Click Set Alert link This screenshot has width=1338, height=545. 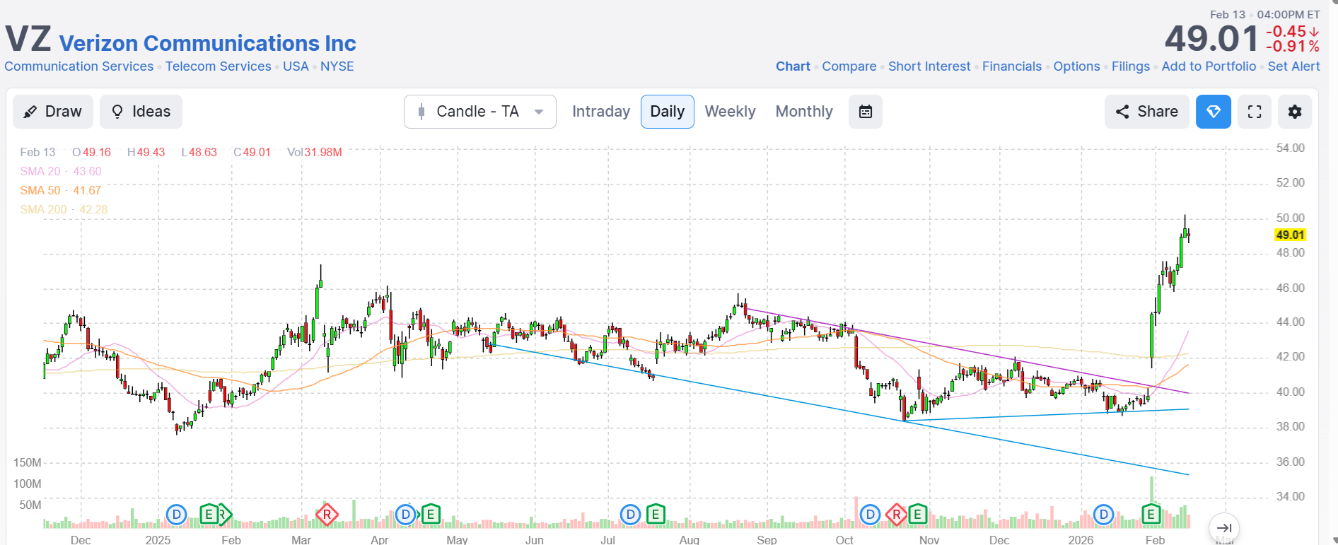click(1294, 66)
